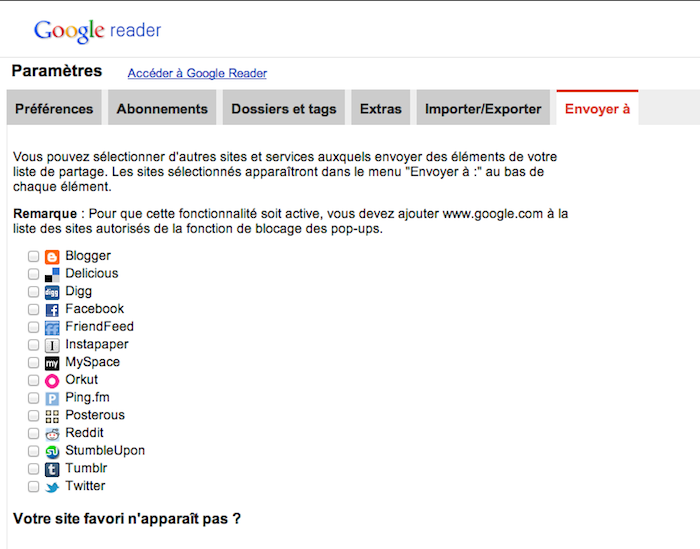This screenshot has width=700, height=549.
Task: Tick the Instapaper checkbox
Action: 34,345
